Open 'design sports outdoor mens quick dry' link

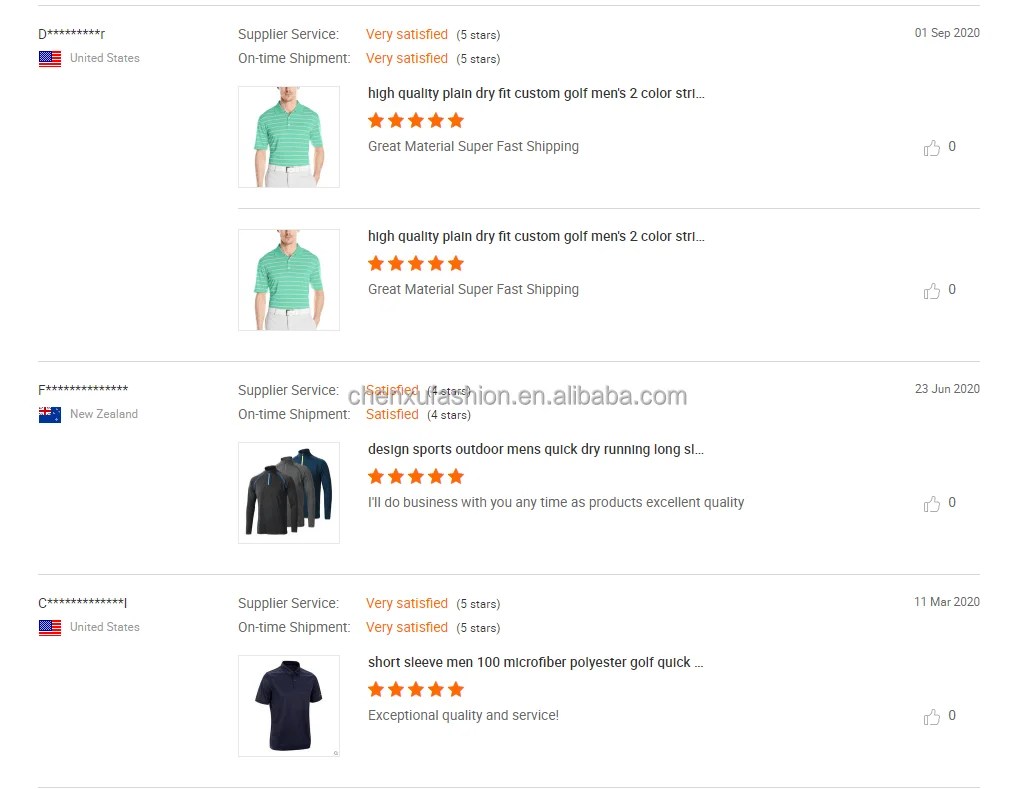tap(536, 450)
